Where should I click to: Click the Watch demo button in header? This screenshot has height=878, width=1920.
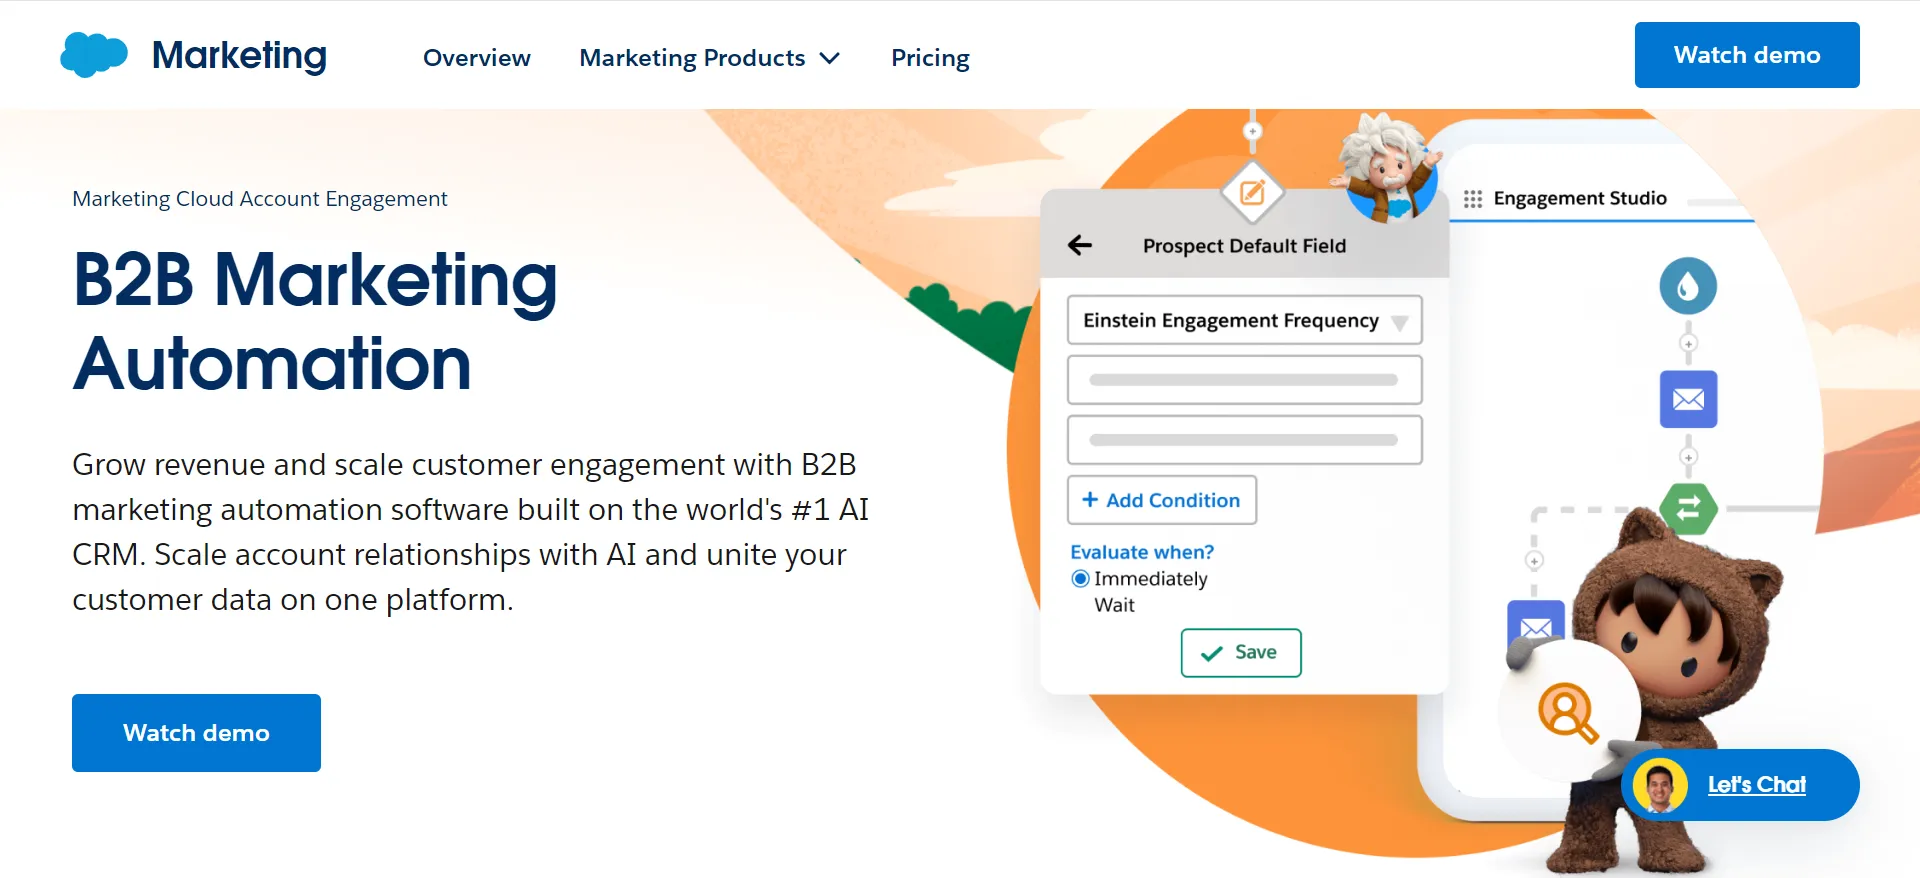click(x=1747, y=55)
